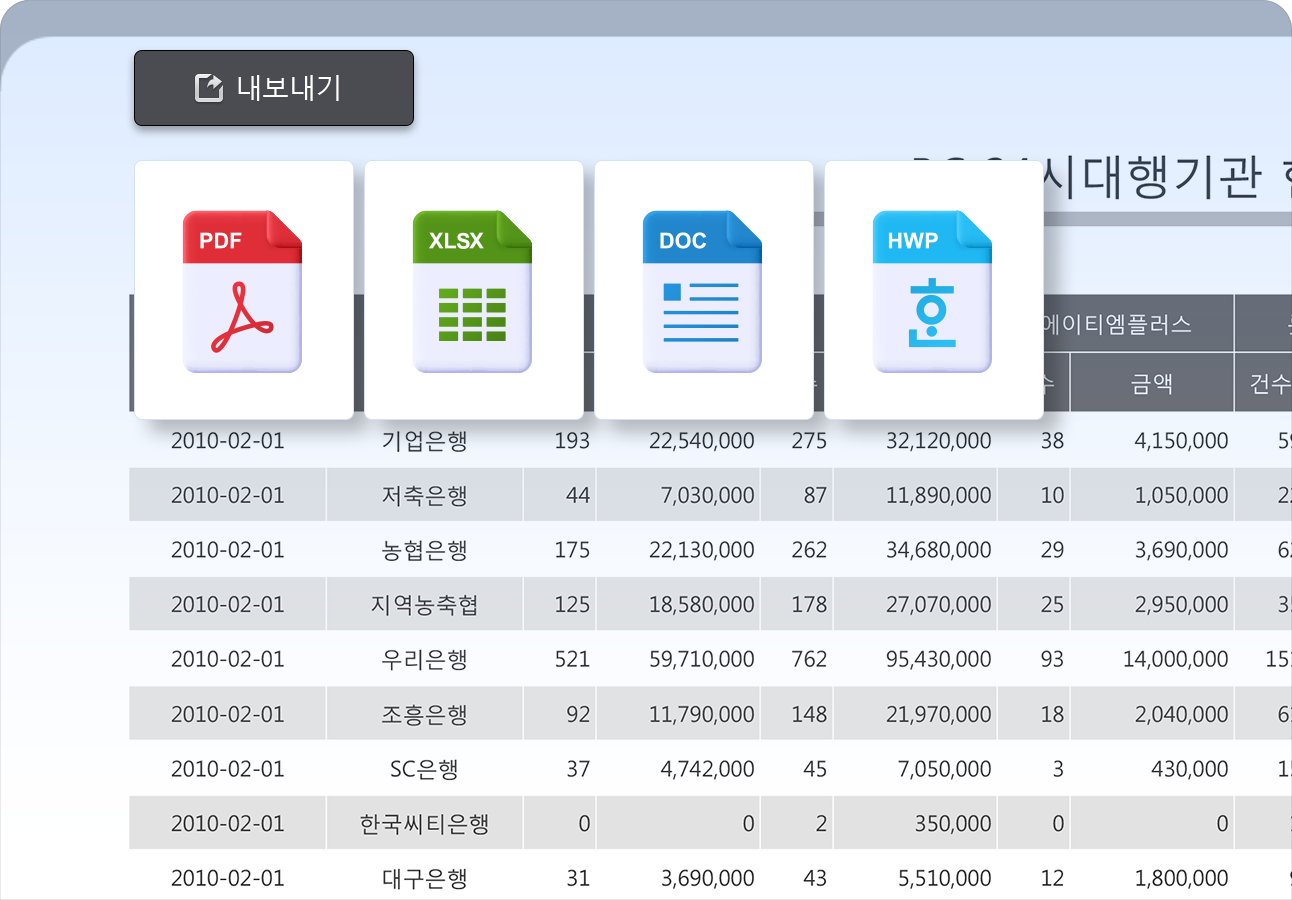Select the HWP Hangul export icon
1292x900 pixels.
(932, 291)
